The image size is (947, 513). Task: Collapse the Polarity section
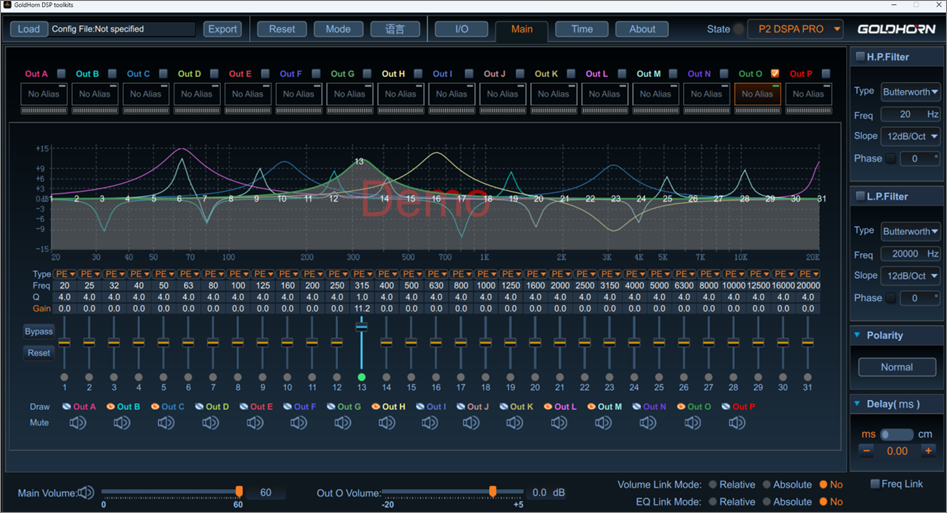tap(857, 335)
